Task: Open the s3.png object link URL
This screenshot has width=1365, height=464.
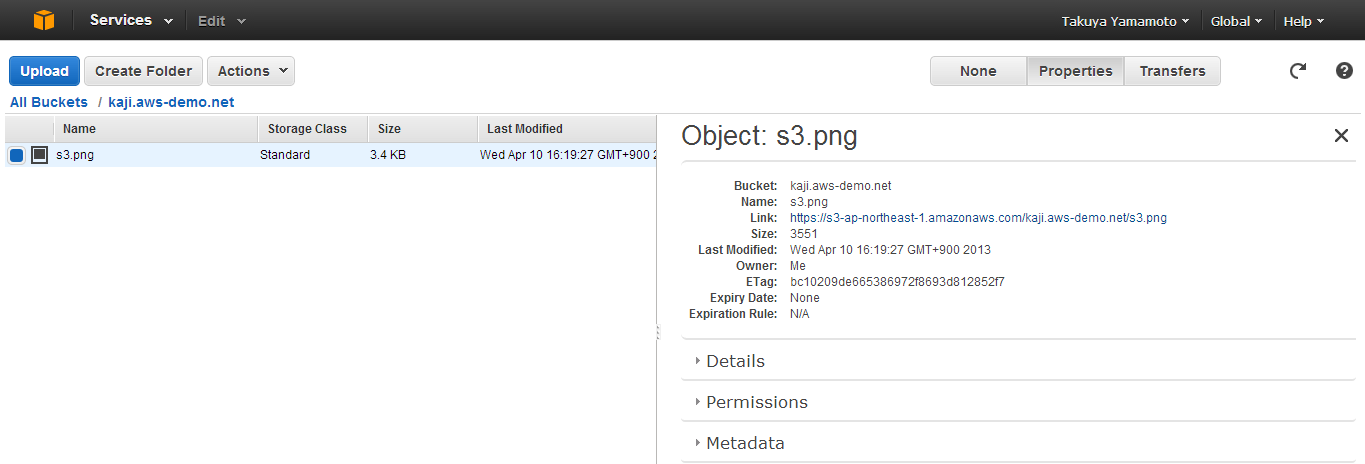Action: (x=978, y=217)
